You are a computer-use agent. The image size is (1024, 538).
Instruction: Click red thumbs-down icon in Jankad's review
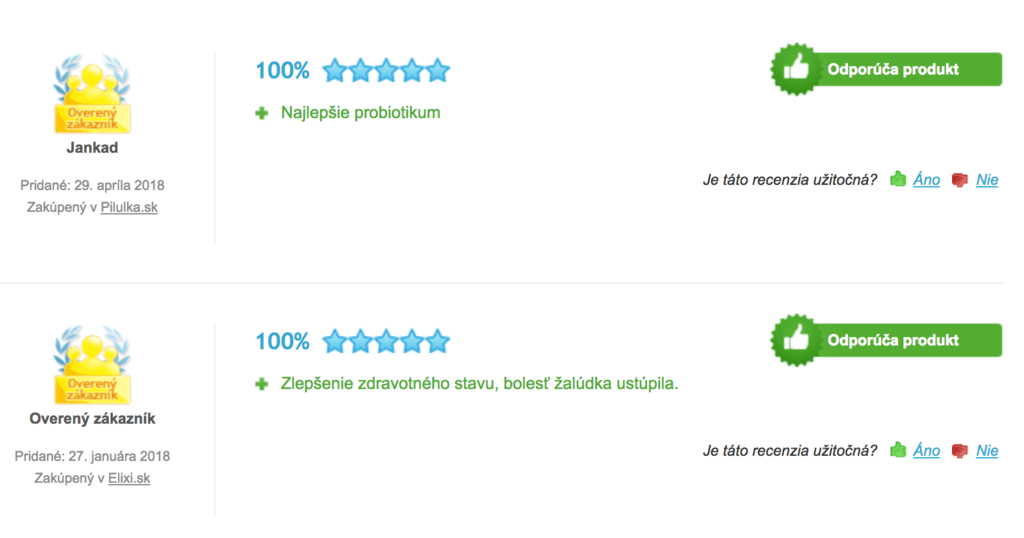point(959,180)
